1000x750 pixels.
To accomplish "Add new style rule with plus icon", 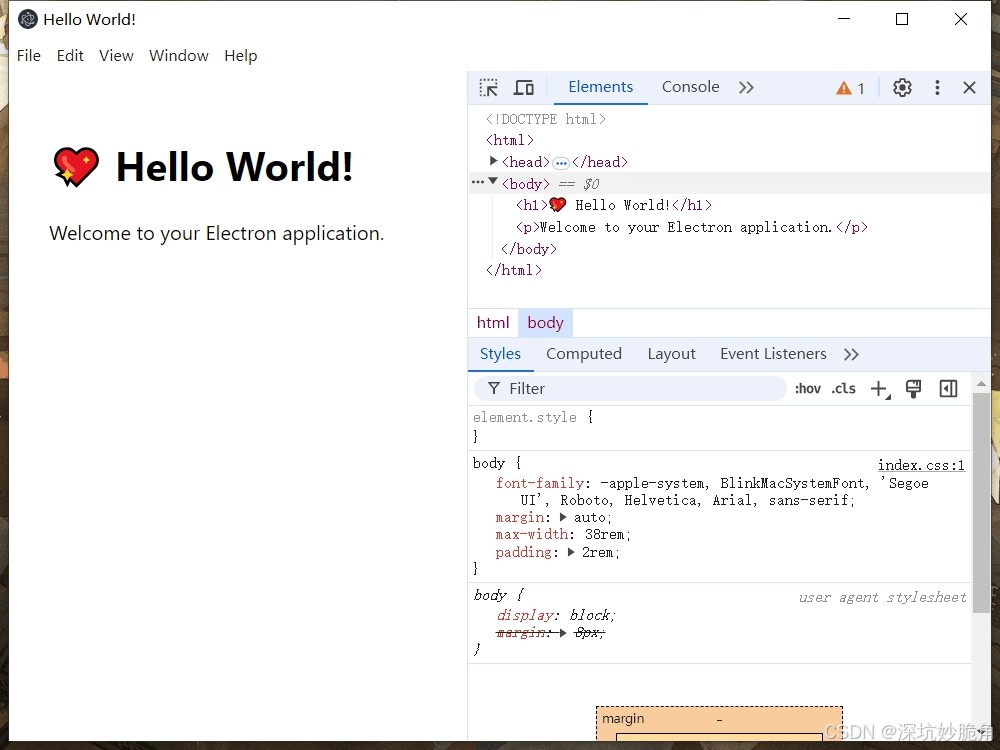I will (x=878, y=389).
